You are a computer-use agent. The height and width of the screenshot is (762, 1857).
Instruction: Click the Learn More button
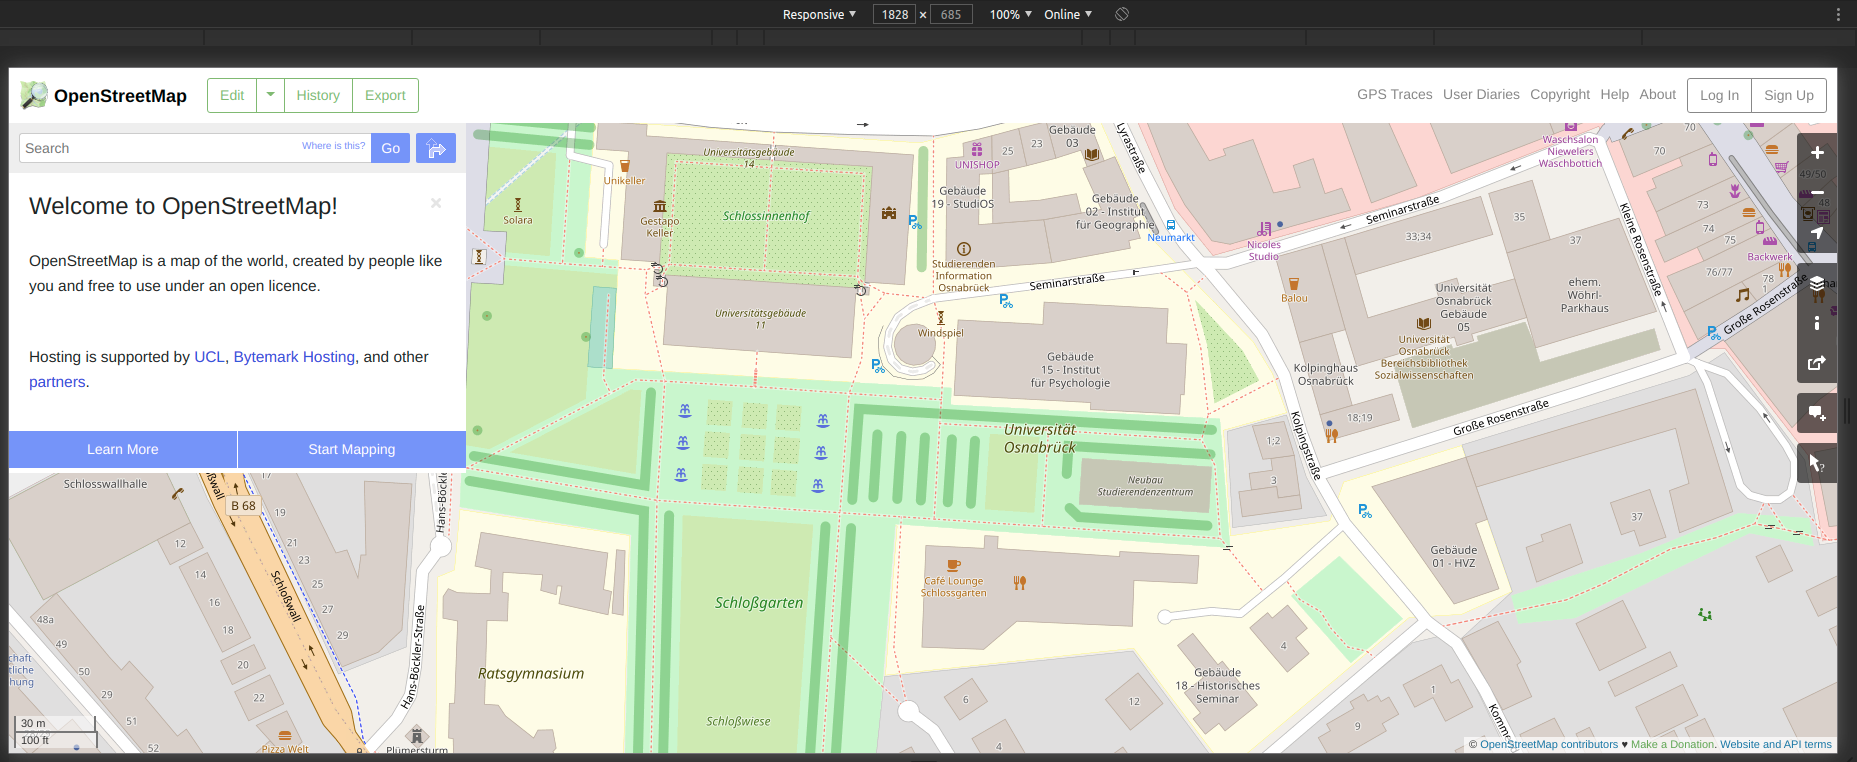123,449
